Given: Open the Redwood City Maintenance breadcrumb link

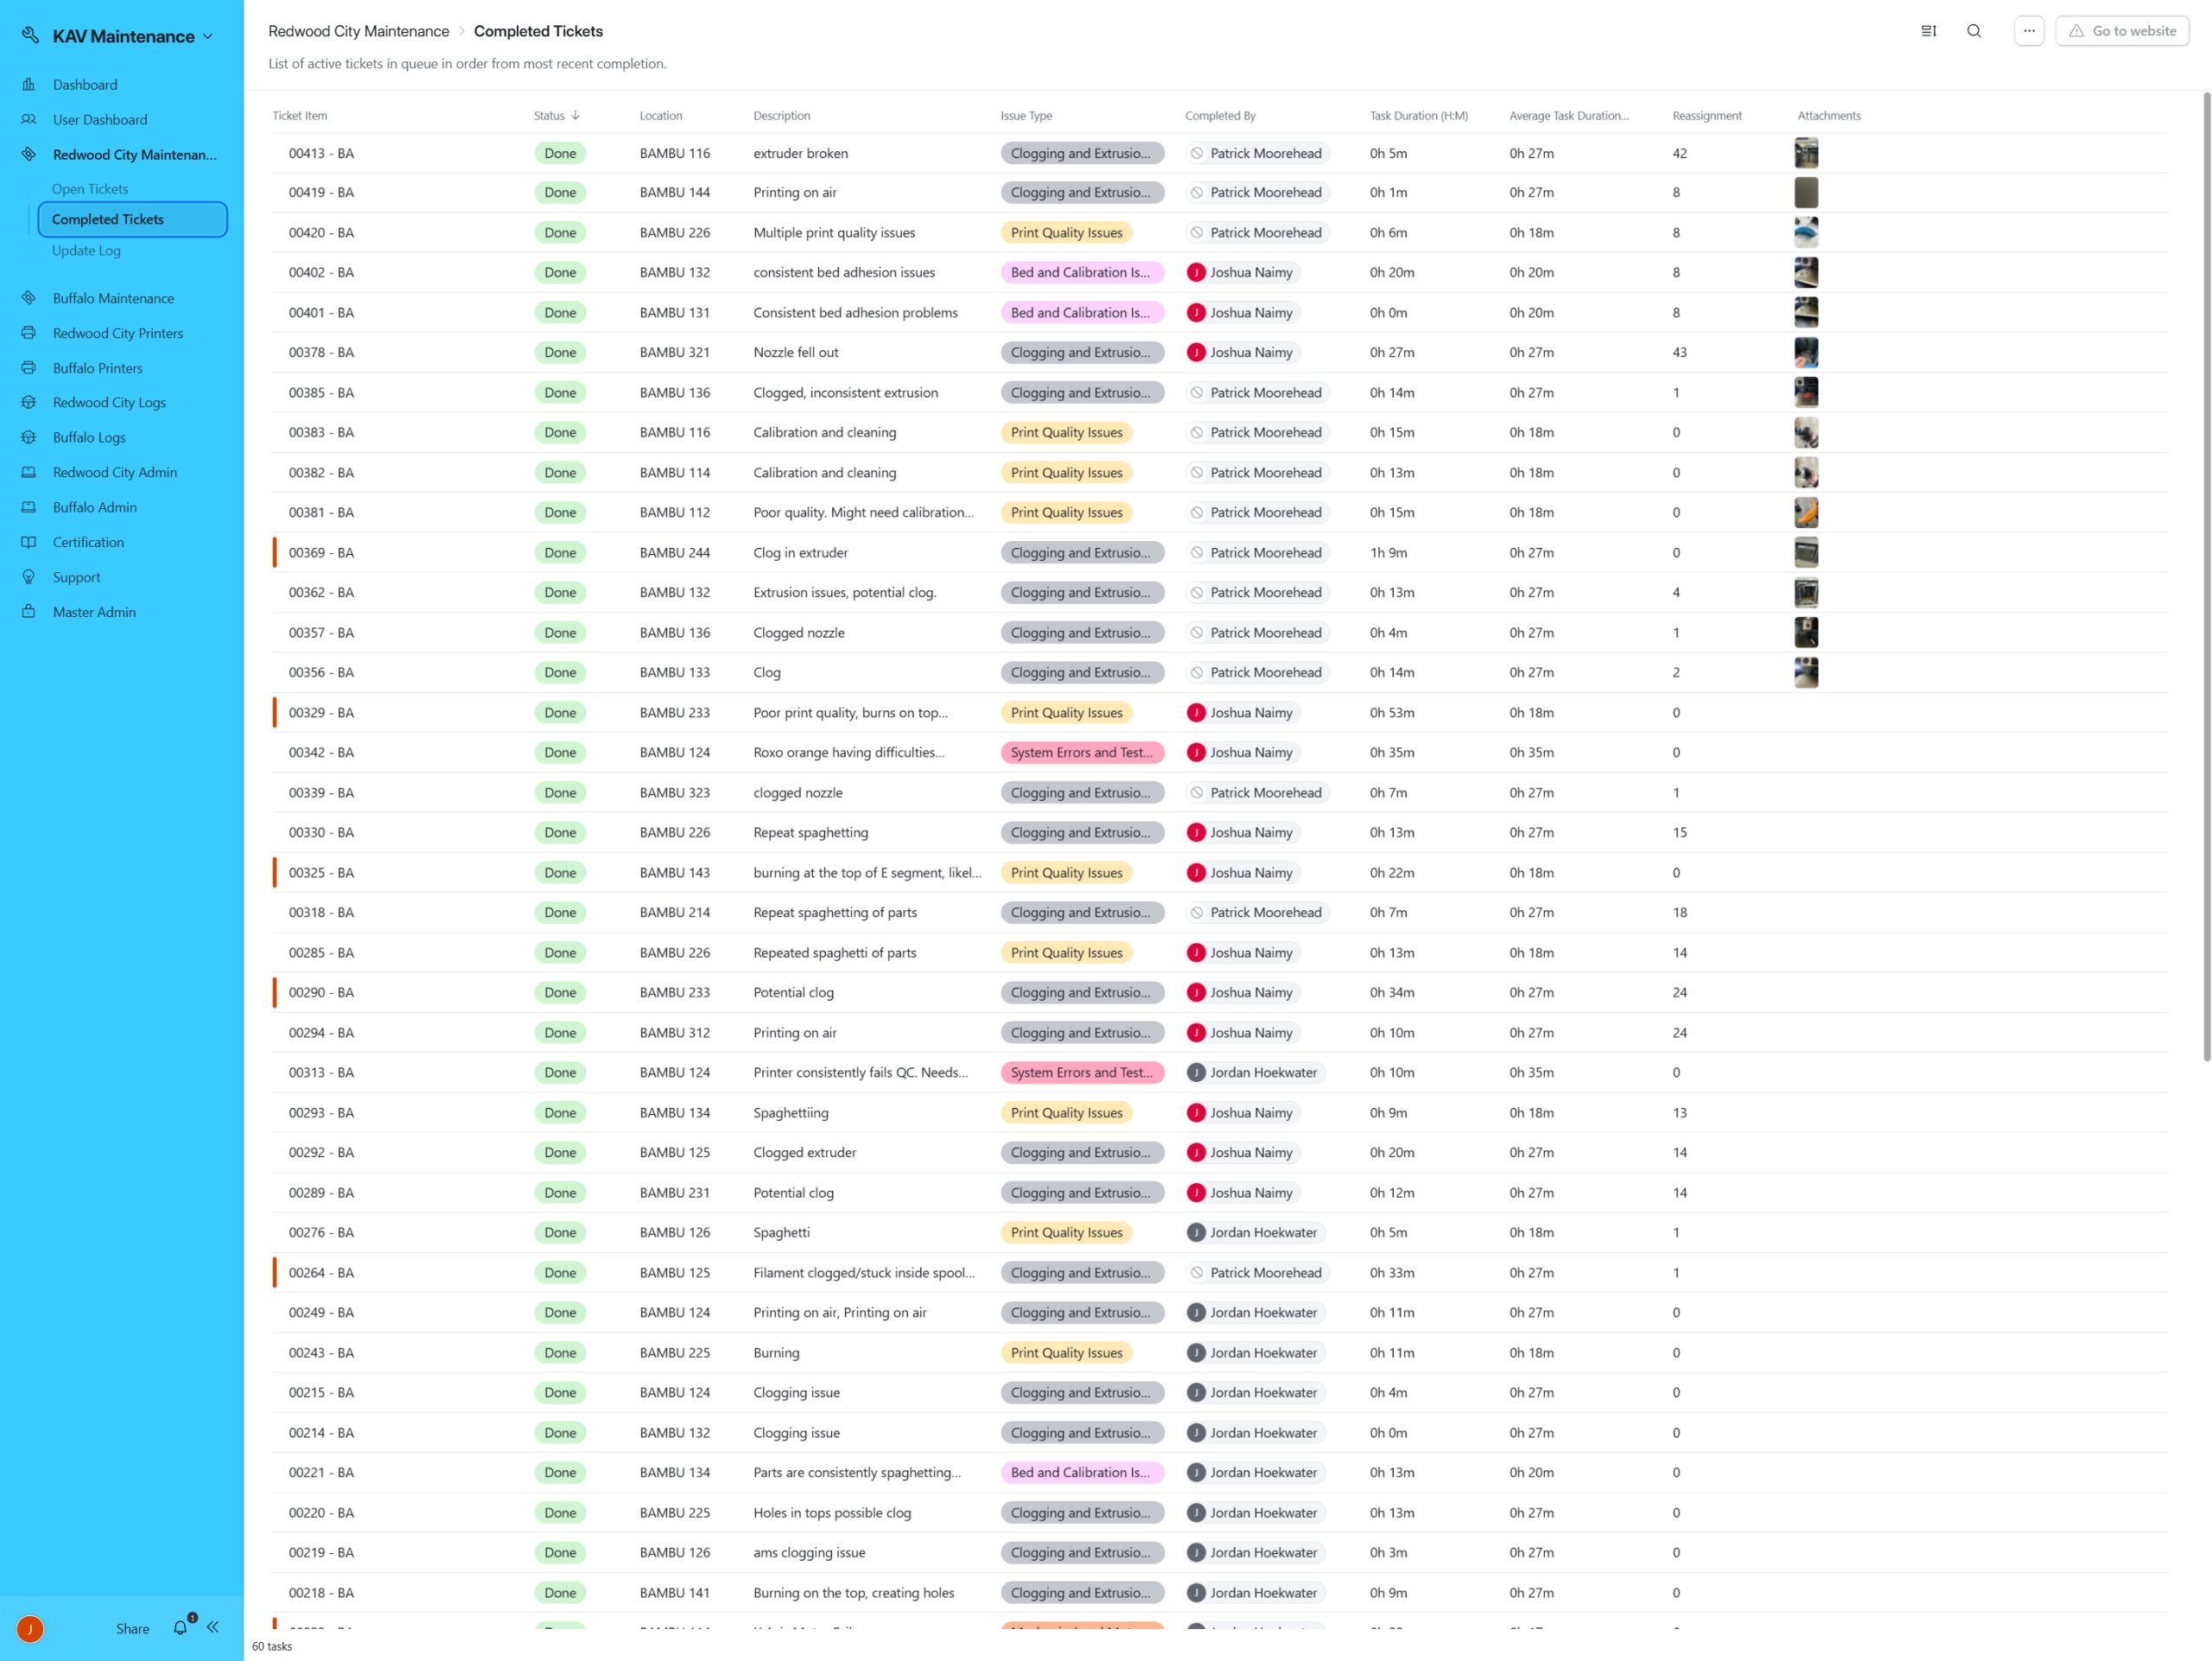Looking at the screenshot, I should pos(358,31).
